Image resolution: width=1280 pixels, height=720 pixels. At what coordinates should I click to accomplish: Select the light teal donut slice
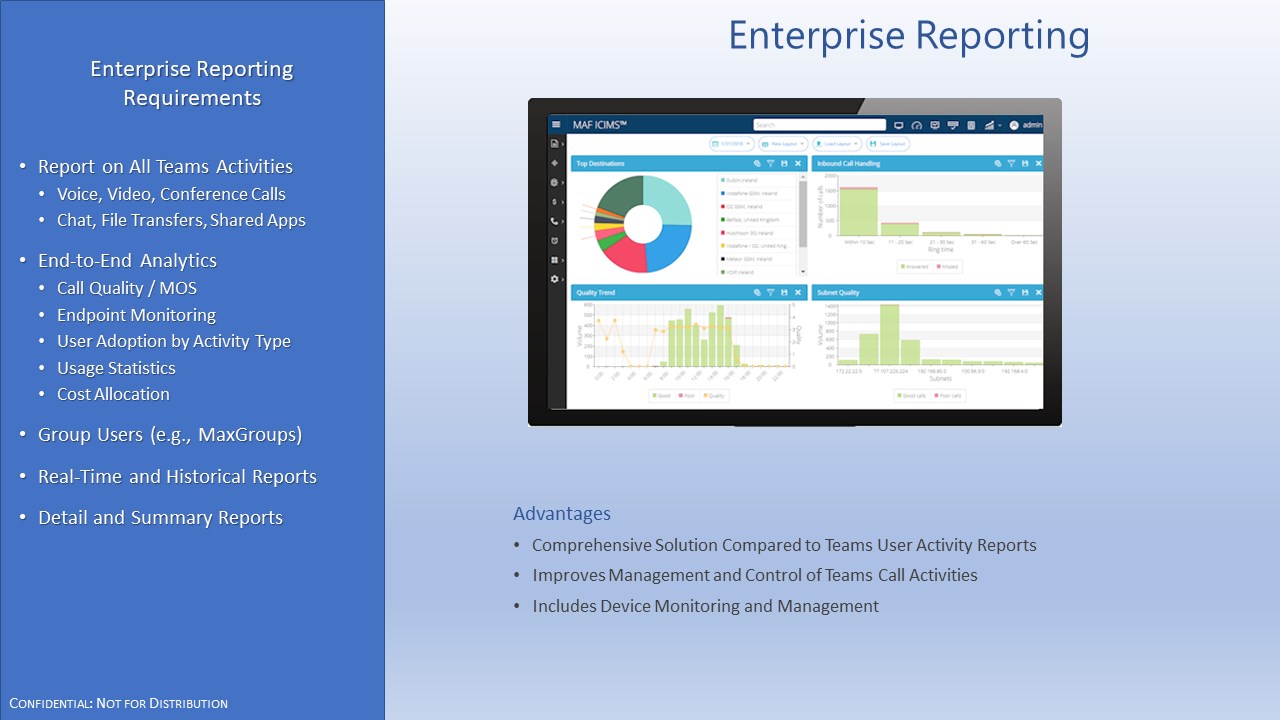[670, 200]
